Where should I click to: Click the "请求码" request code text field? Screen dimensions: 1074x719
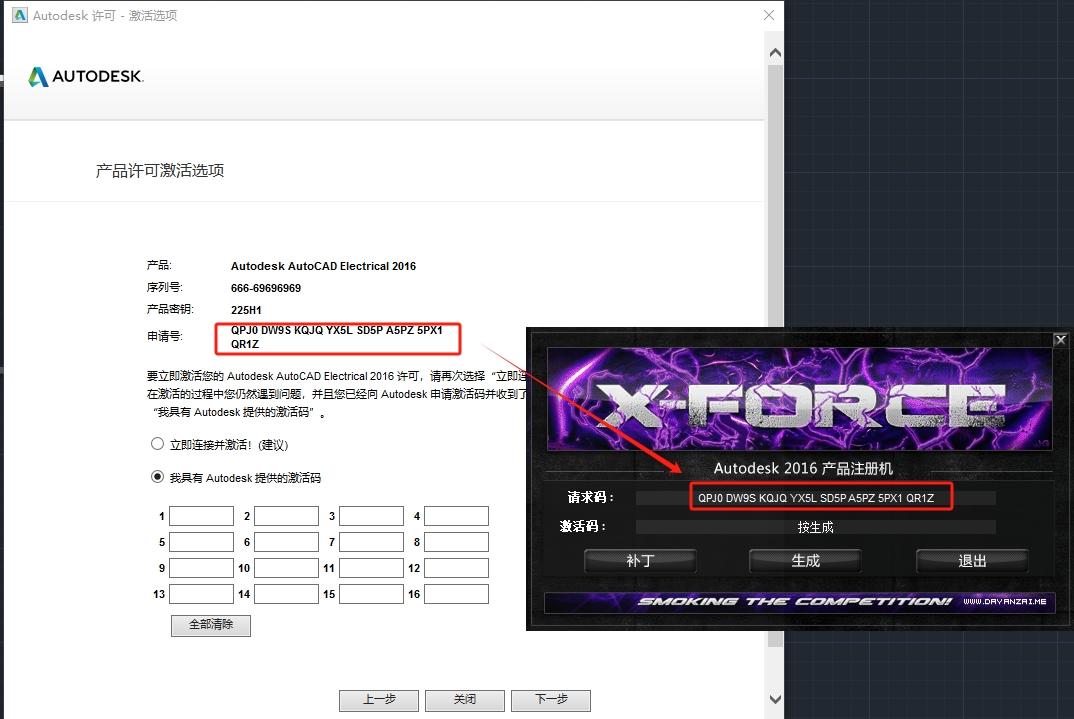coord(816,498)
